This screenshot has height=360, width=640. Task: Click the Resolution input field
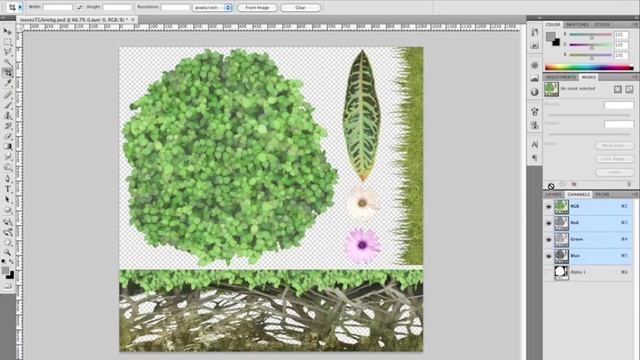[176, 7]
